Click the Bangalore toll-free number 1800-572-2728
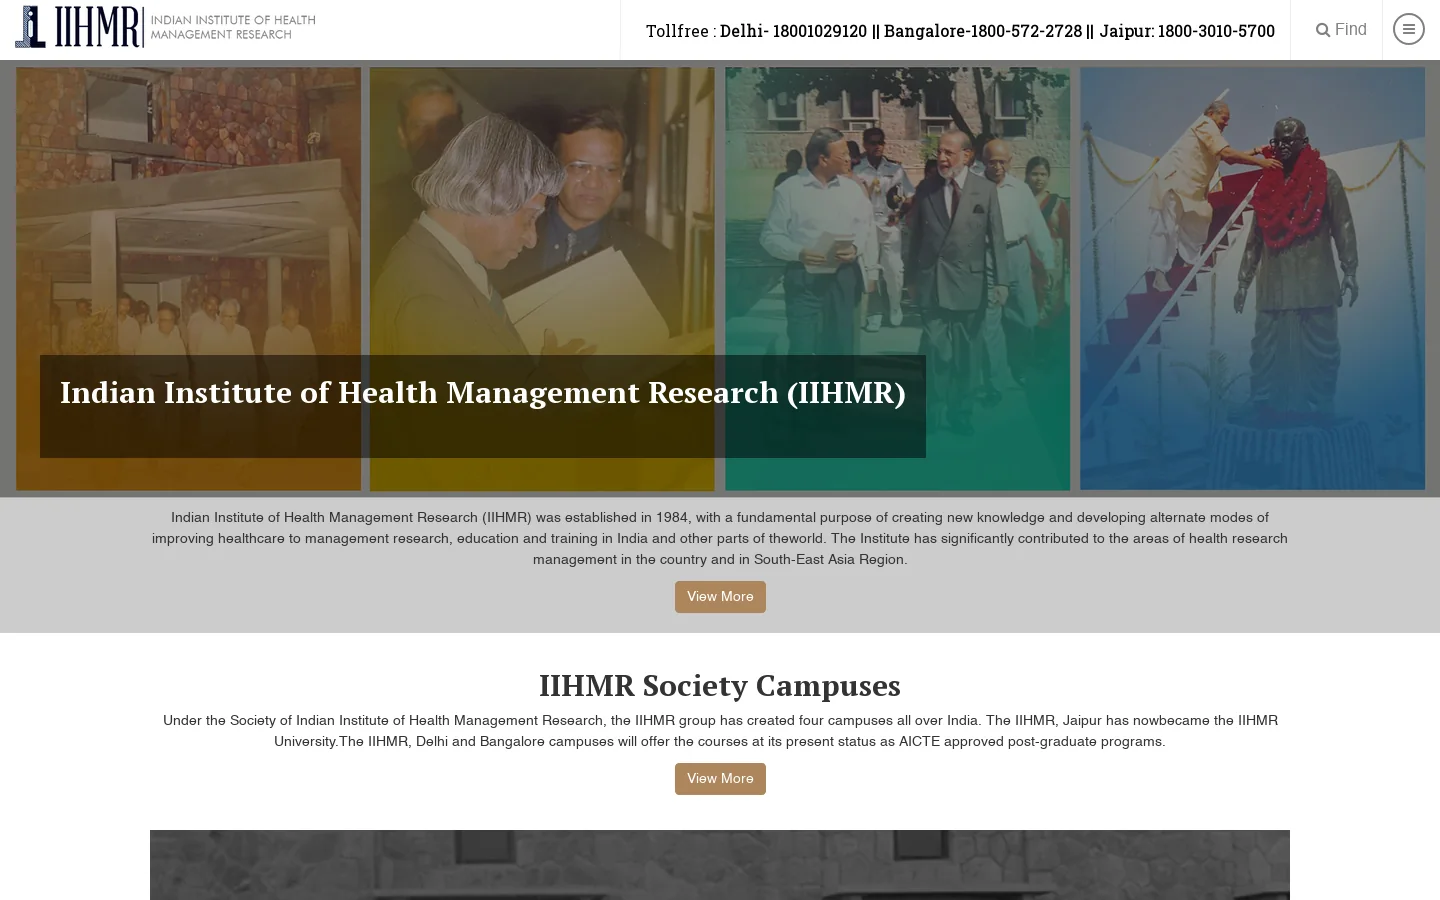The image size is (1440, 900). (1026, 31)
